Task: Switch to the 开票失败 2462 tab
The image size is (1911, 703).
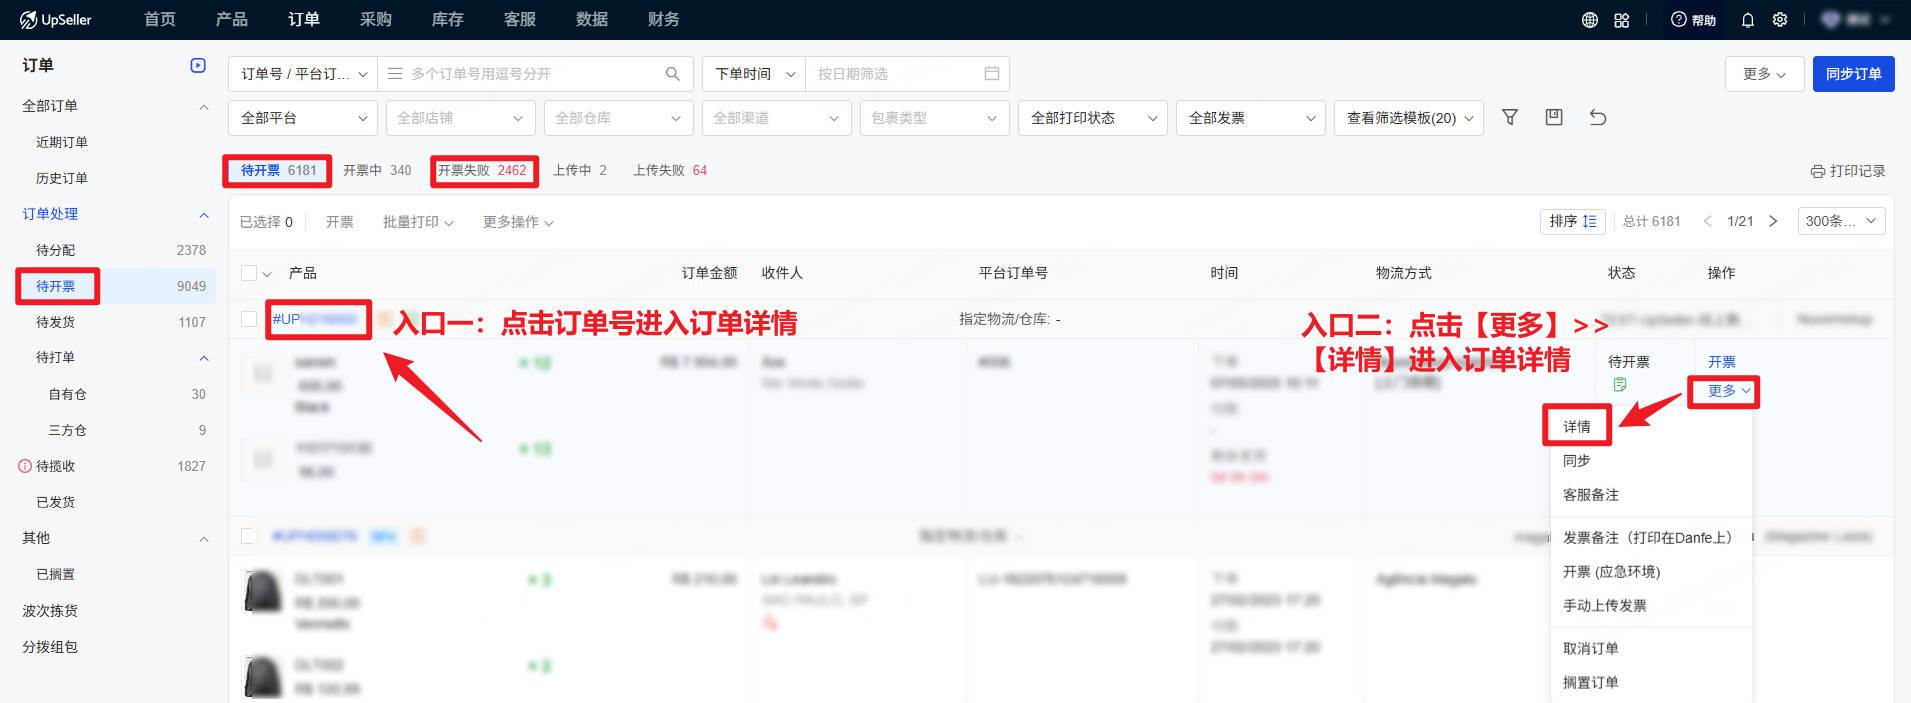Action: coord(482,170)
